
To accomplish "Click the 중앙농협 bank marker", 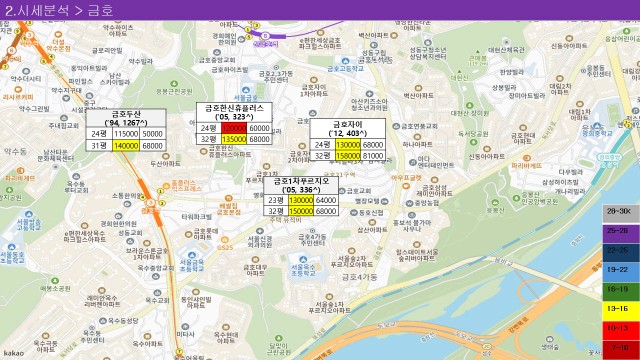I will [x=409, y=203].
